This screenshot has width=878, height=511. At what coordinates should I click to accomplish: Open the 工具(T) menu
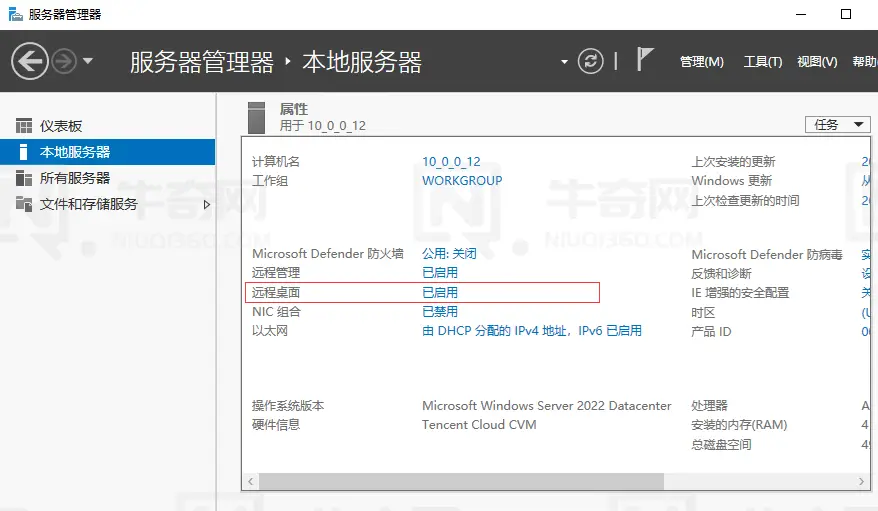tap(763, 62)
